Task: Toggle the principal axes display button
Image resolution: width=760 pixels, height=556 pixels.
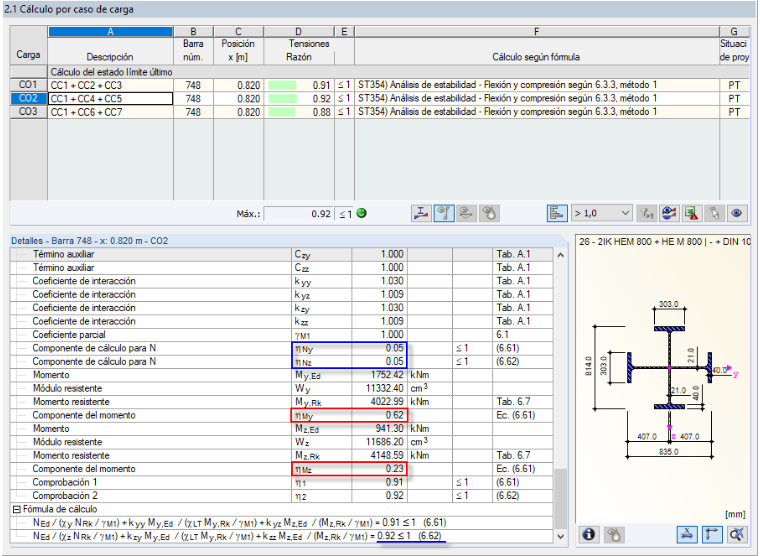Action: click(712, 534)
